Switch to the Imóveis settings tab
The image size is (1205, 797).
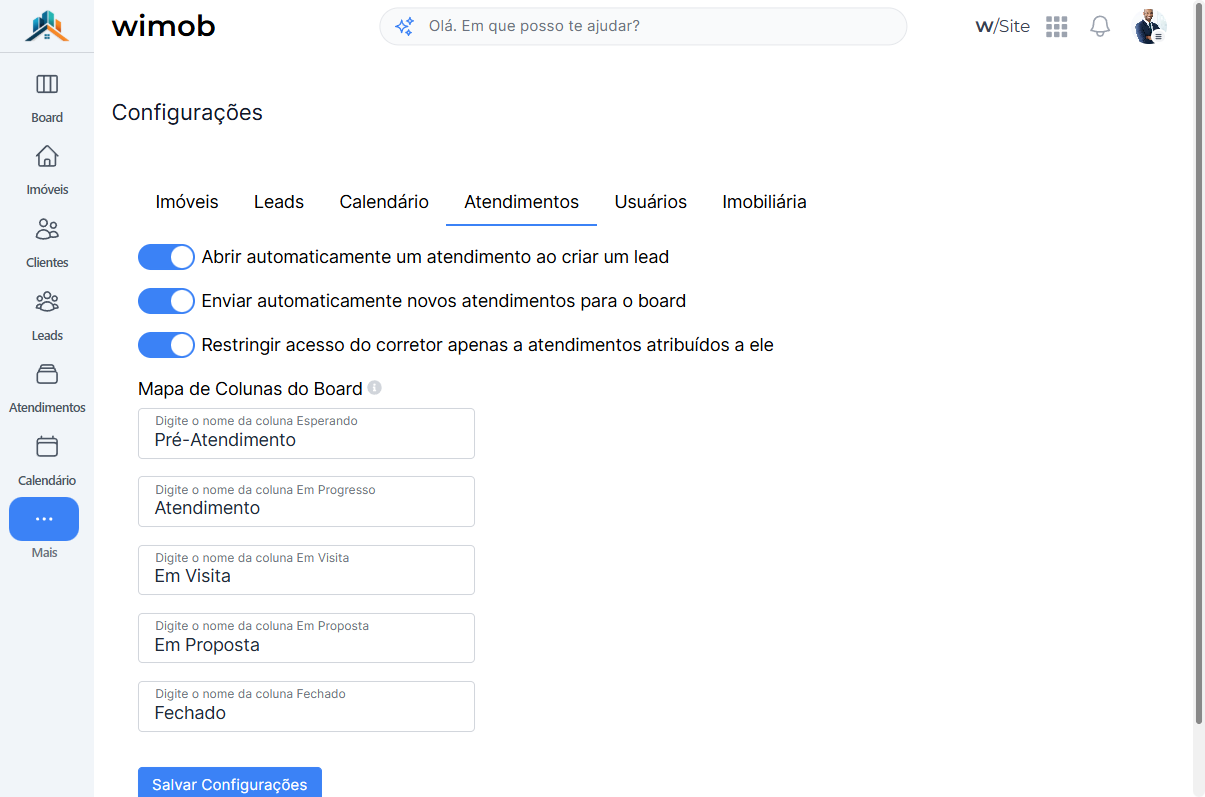click(x=187, y=202)
